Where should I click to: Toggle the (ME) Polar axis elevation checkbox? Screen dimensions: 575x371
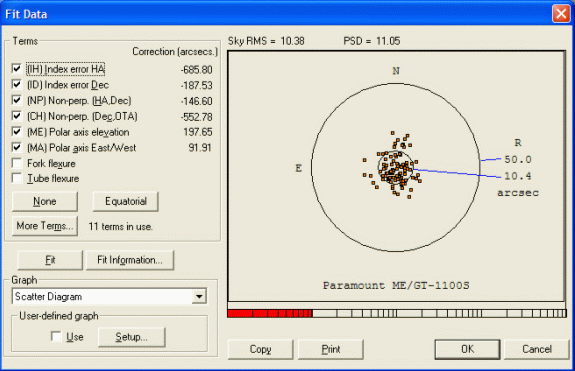pyautogui.click(x=17, y=132)
